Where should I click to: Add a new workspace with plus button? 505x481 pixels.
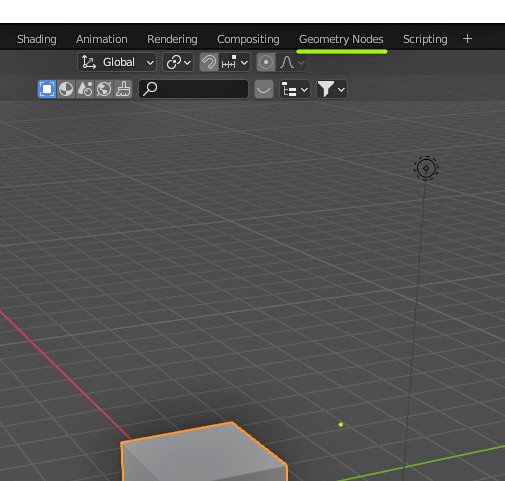pos(467,39)
